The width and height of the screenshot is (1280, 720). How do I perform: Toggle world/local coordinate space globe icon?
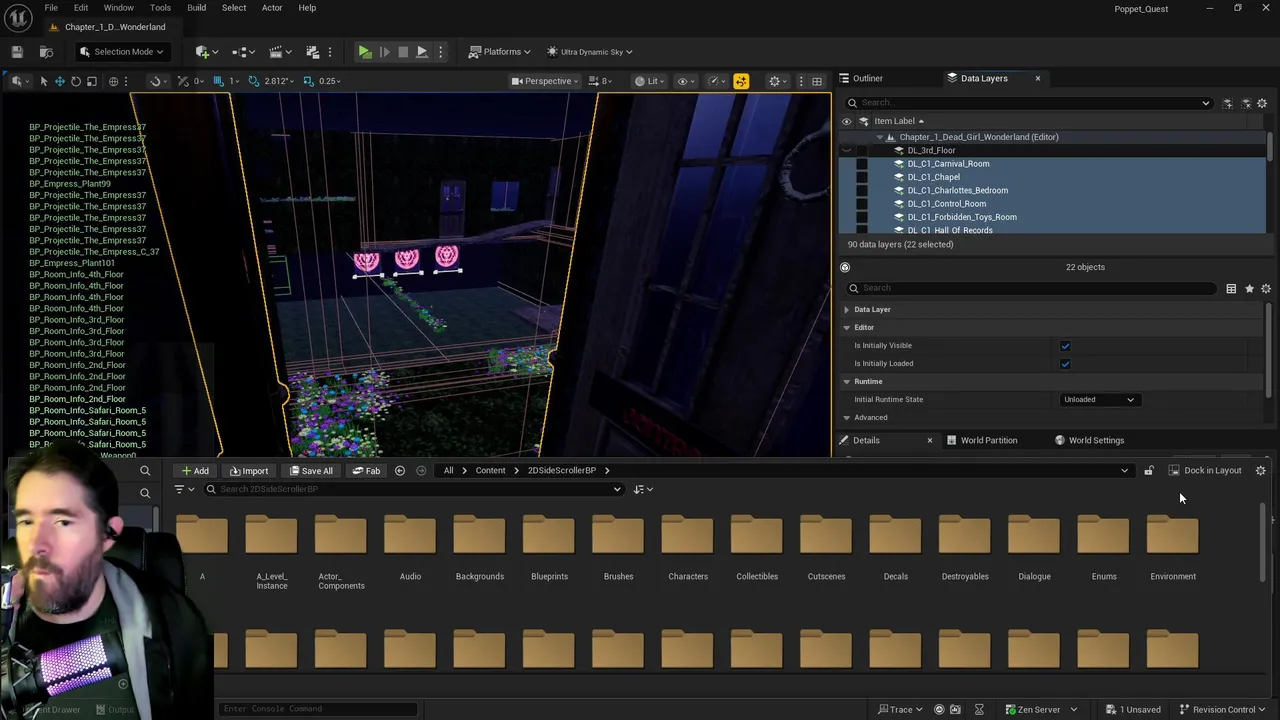(113, 81)
